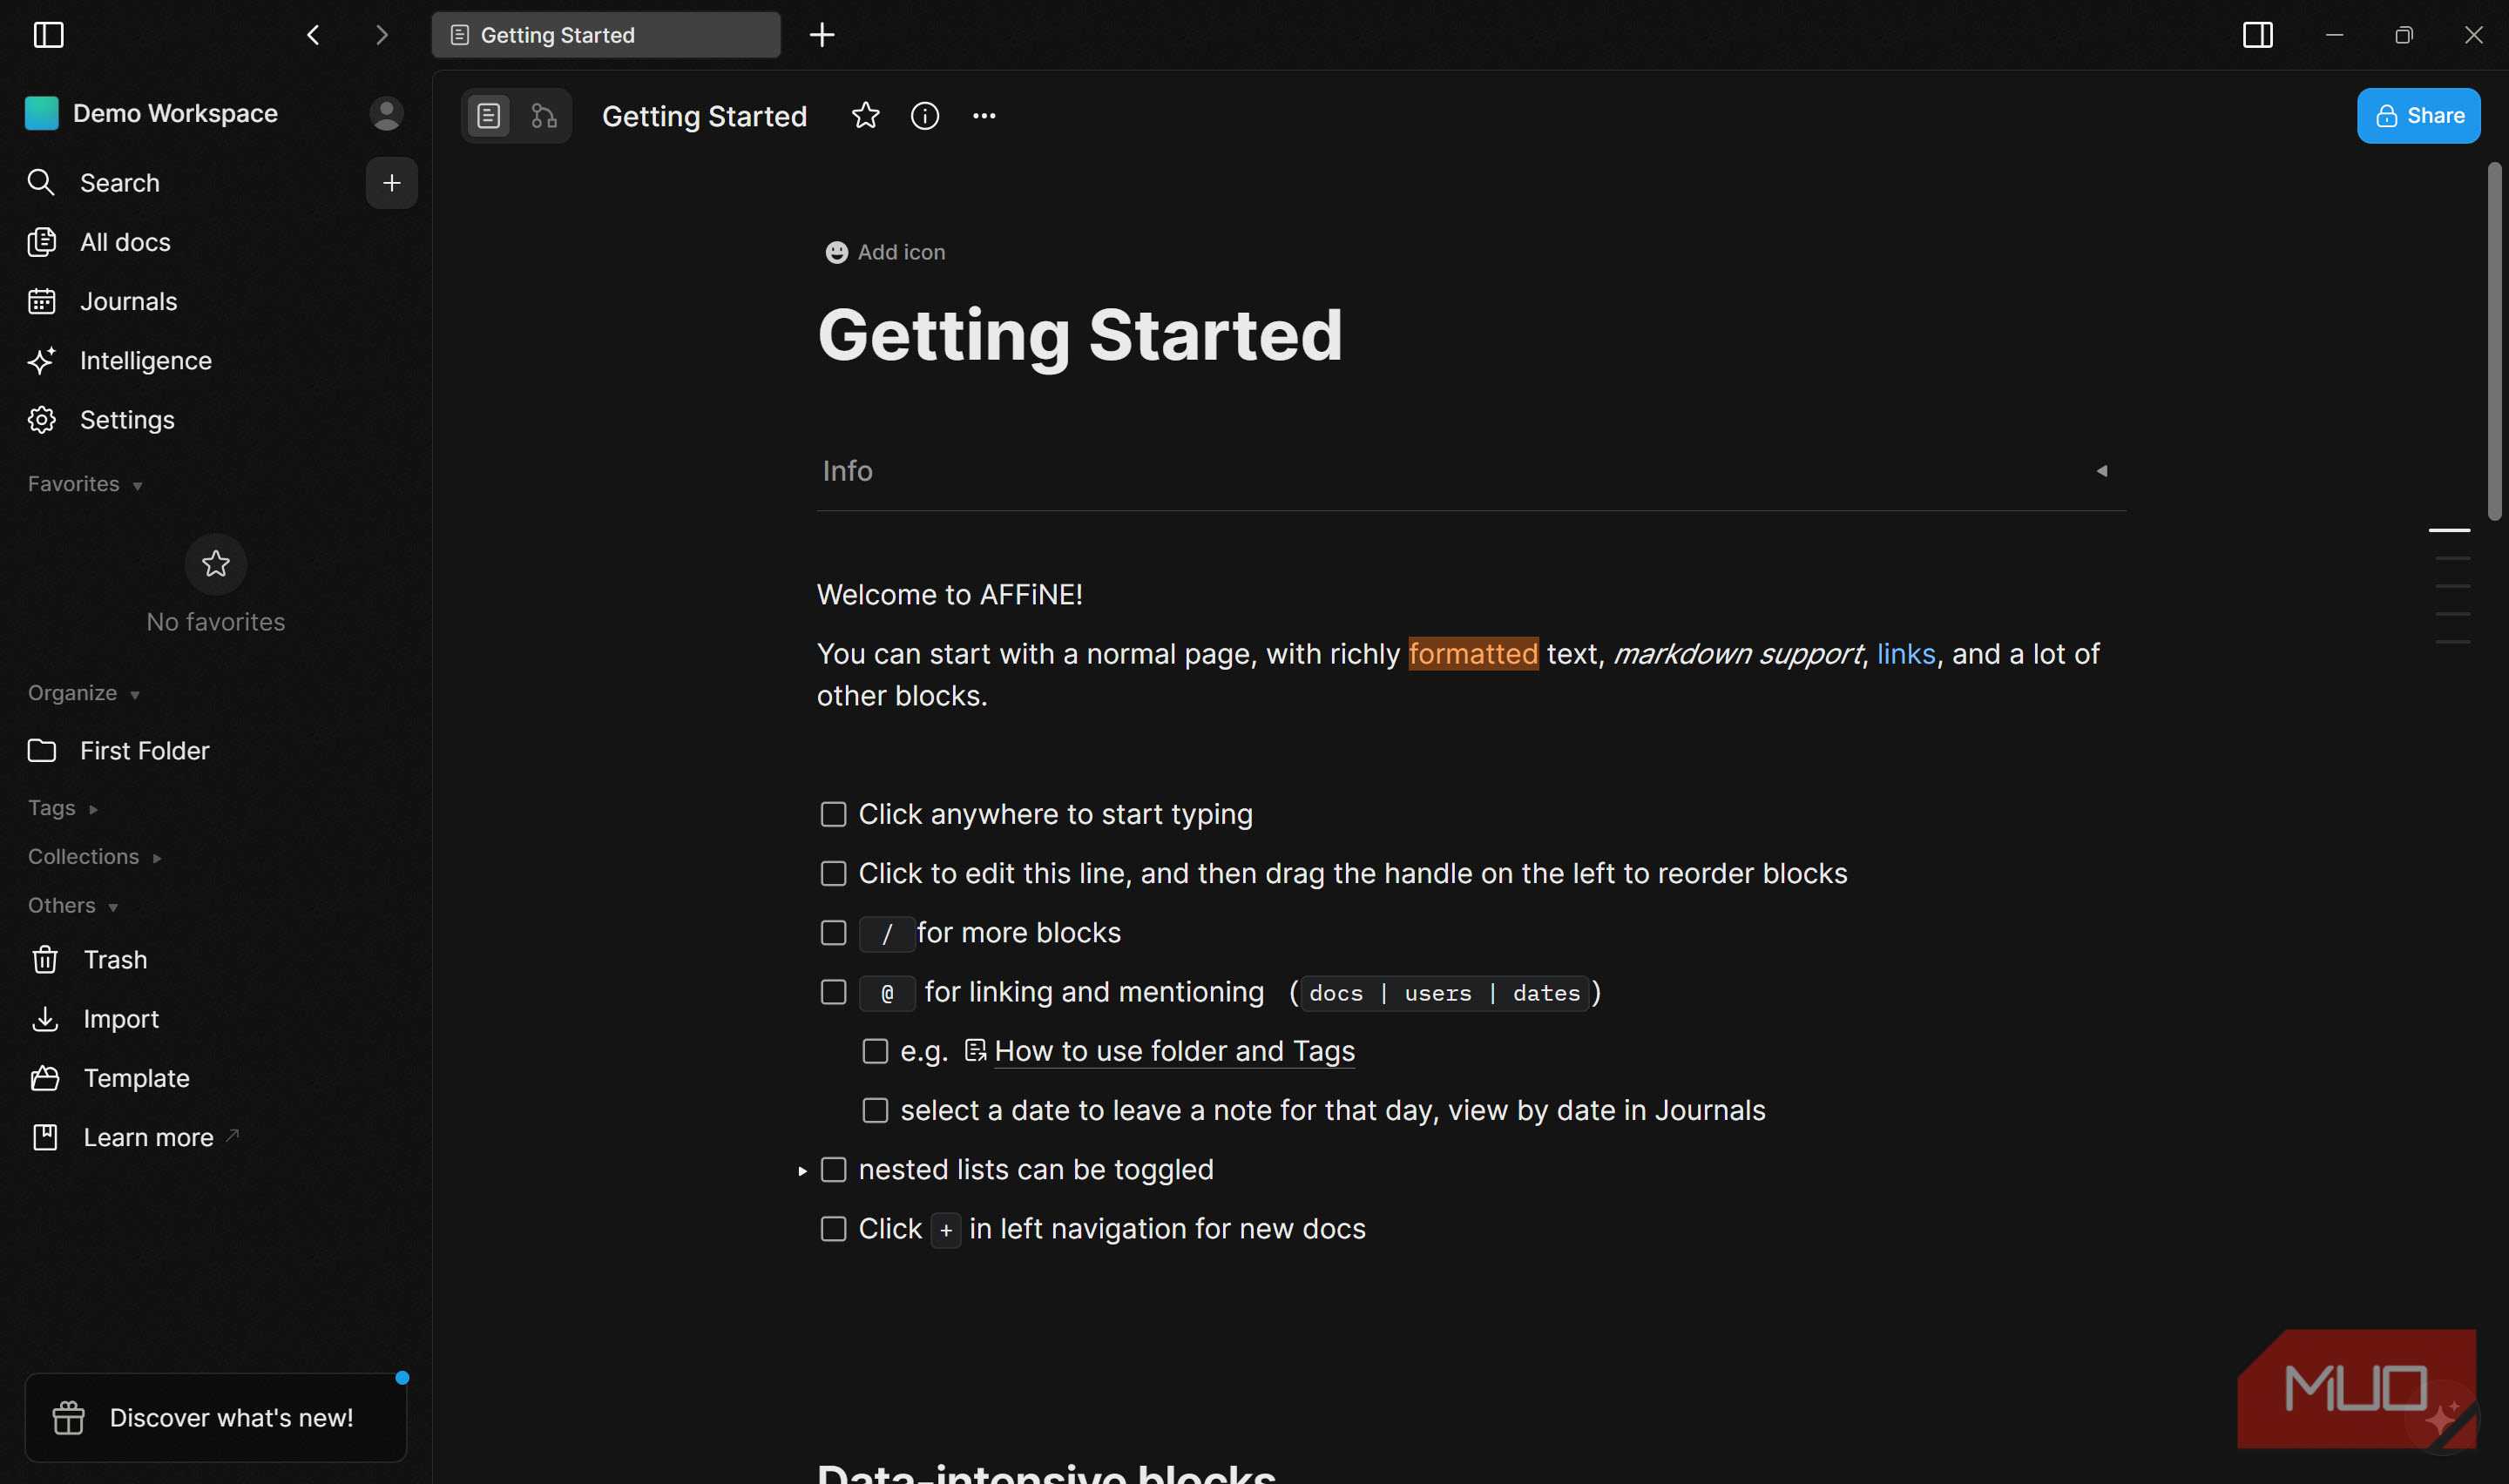
Task: Open a new tab with plus icon
Action: point(822,35)
